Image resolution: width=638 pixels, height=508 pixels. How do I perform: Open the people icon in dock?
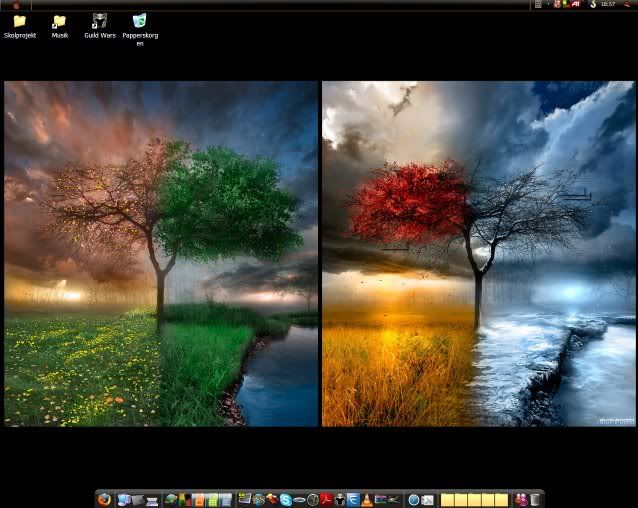pos(521,499)
